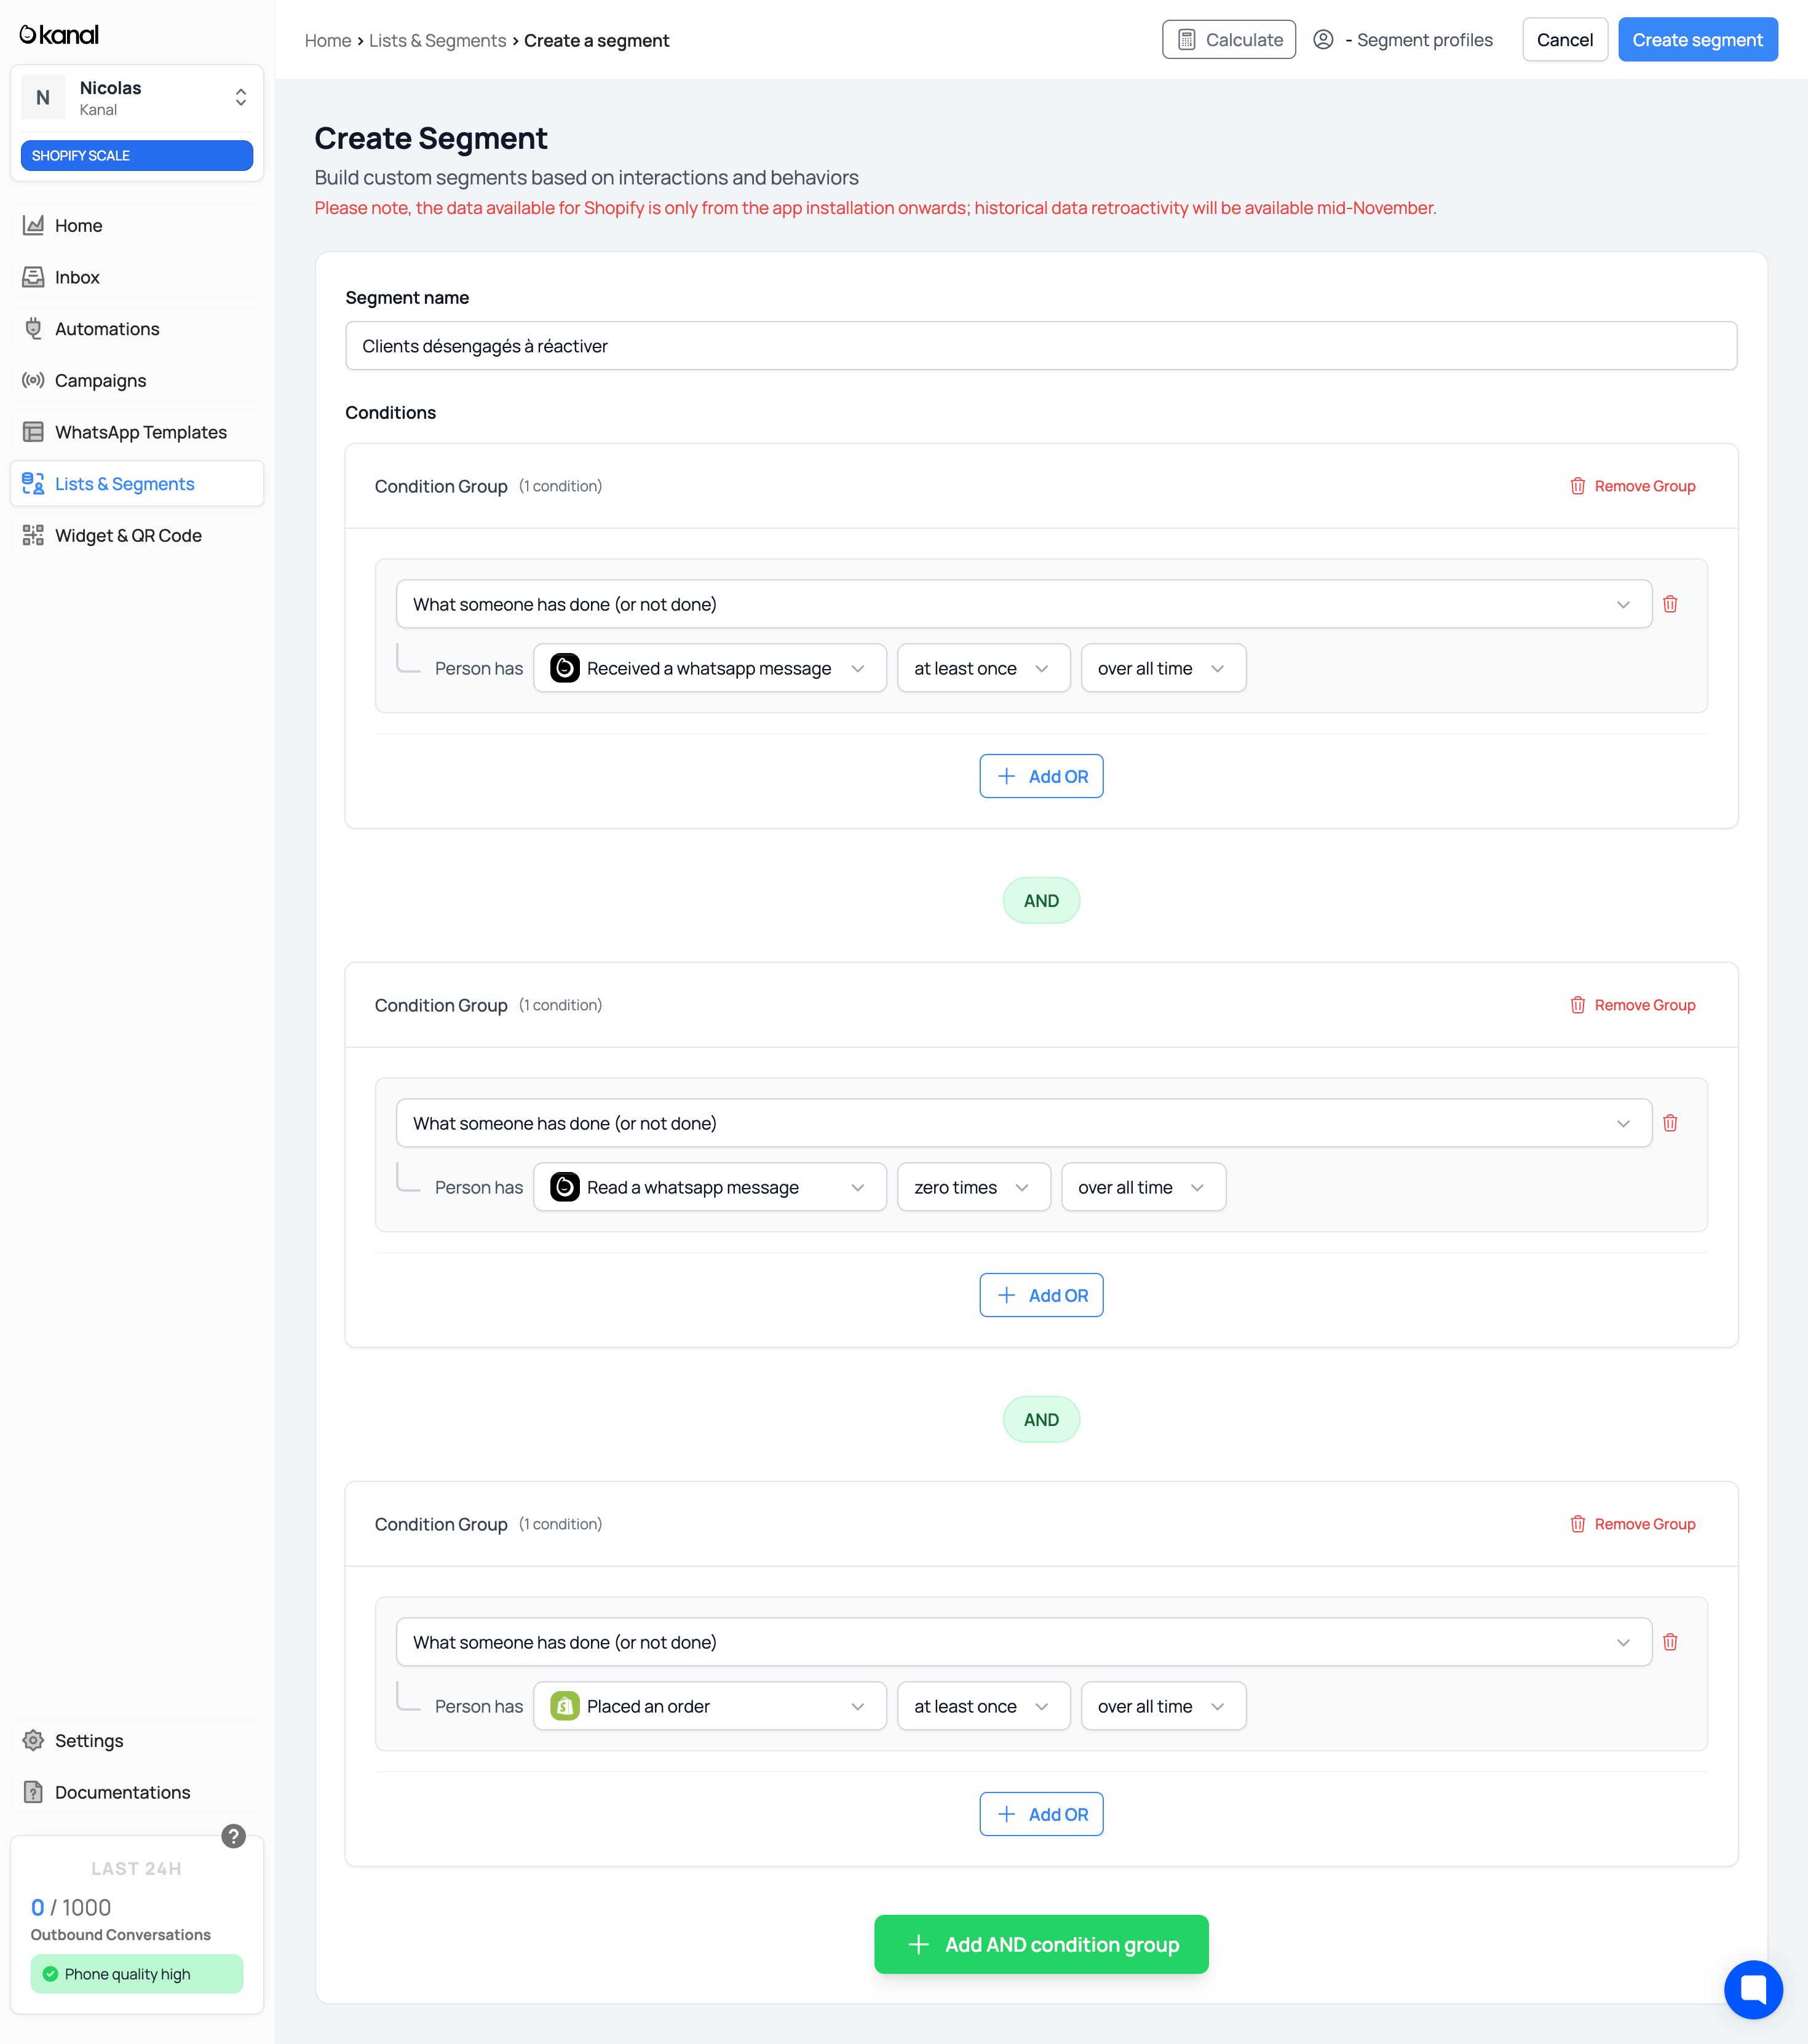Open the help question mark icon

[x=233, y=1836]
